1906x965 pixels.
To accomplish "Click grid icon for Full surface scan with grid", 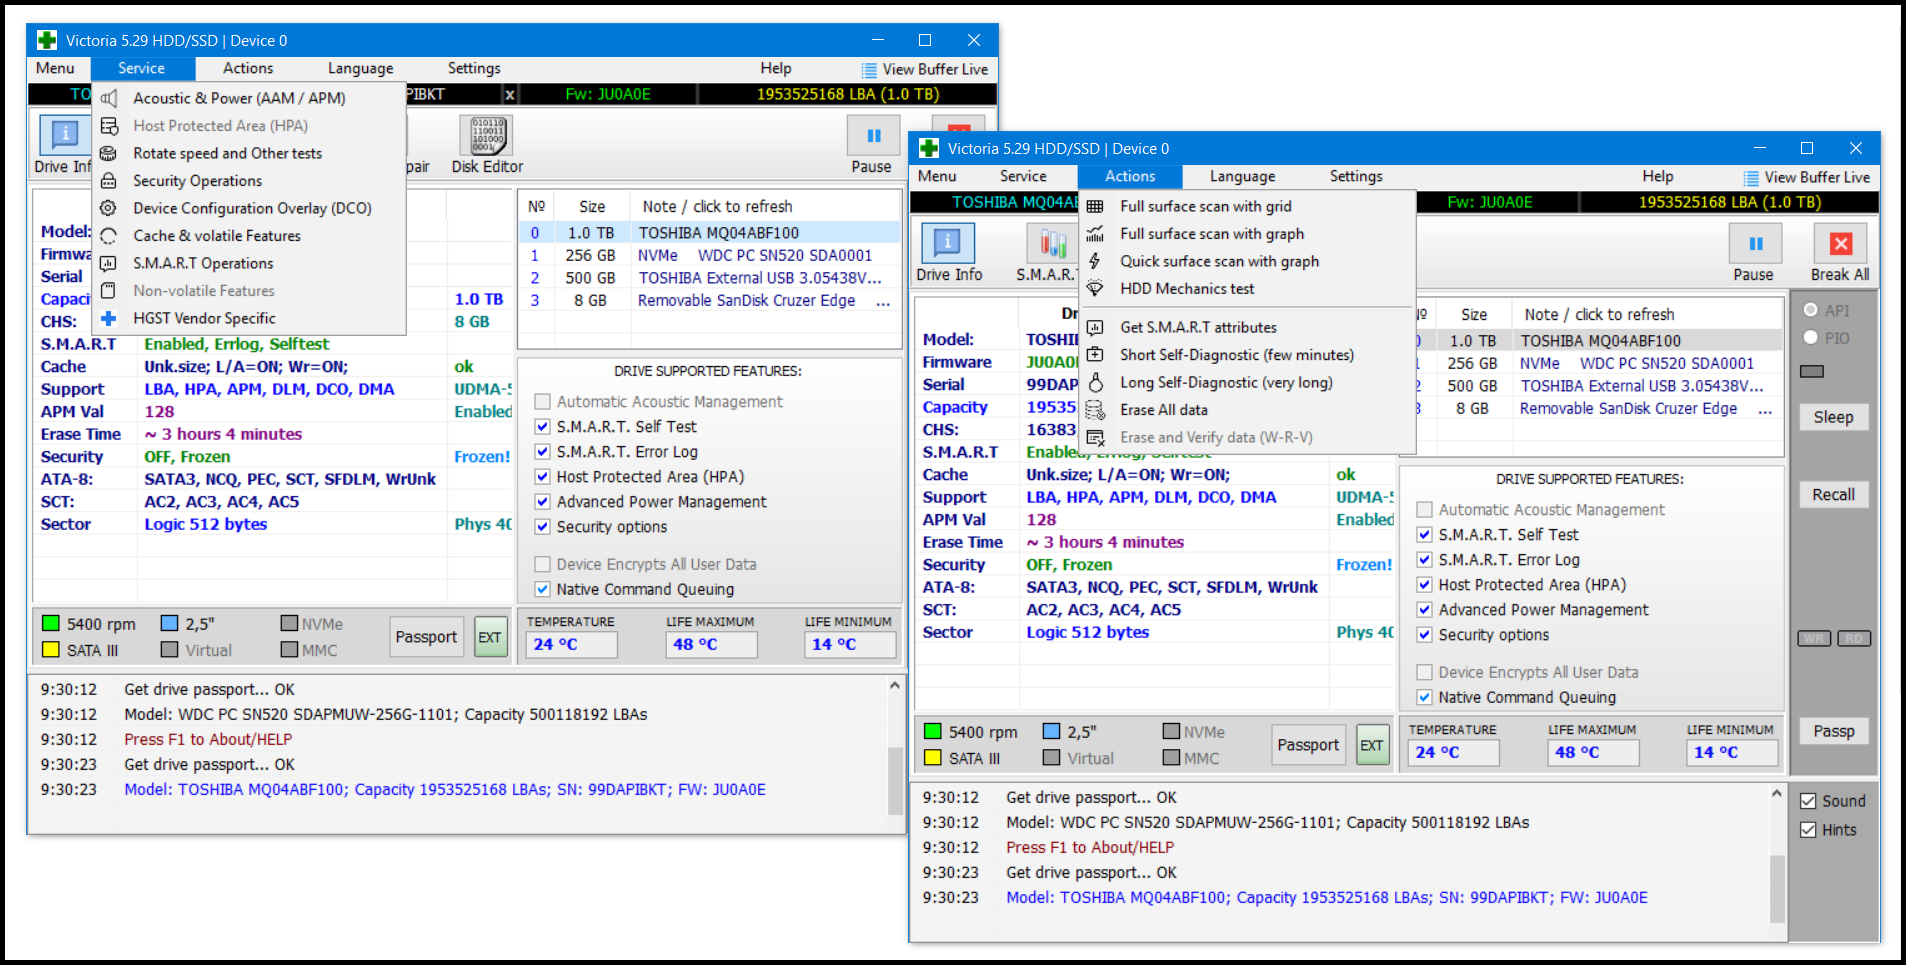I will [1095, 206].
